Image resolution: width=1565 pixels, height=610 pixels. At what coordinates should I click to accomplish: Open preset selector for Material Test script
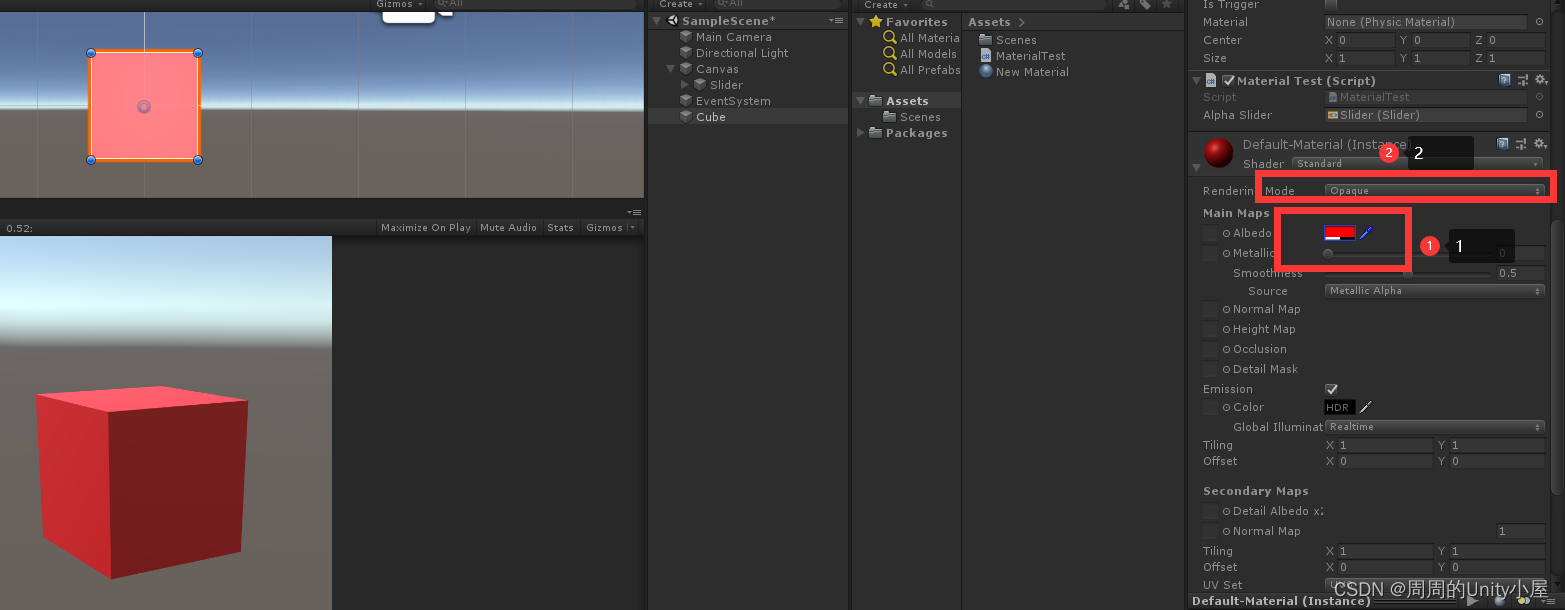(1522, 80)
